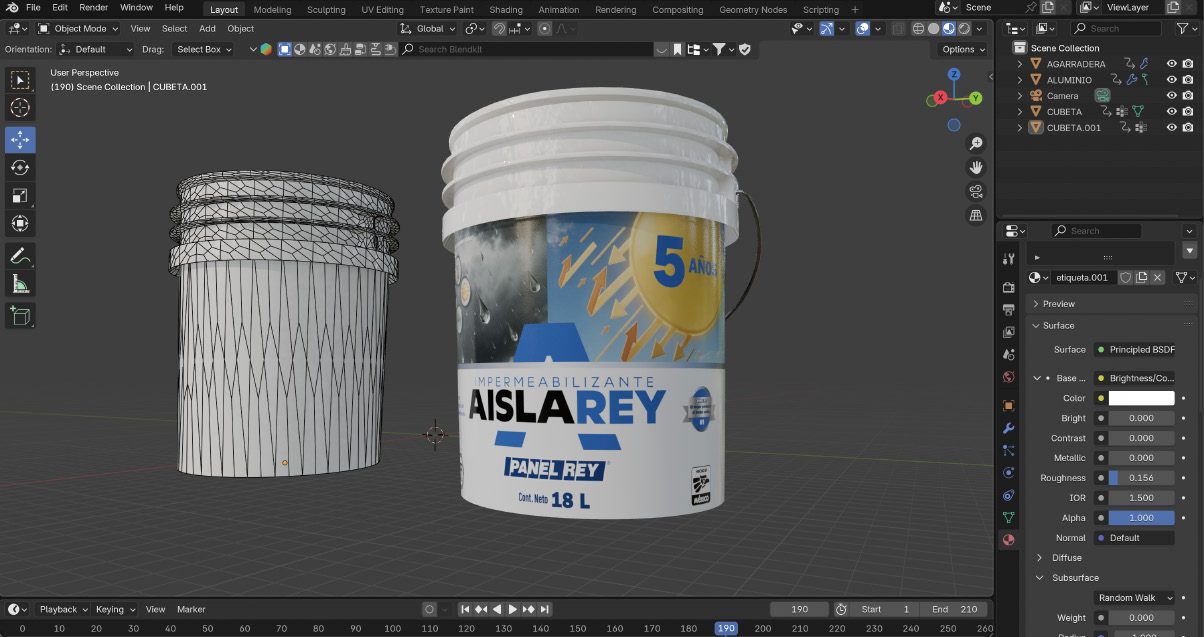Hide AGARRADERA in viewport via eye icon
The width and height of the screenshot is (1204, 637).
pos(1172,64)
